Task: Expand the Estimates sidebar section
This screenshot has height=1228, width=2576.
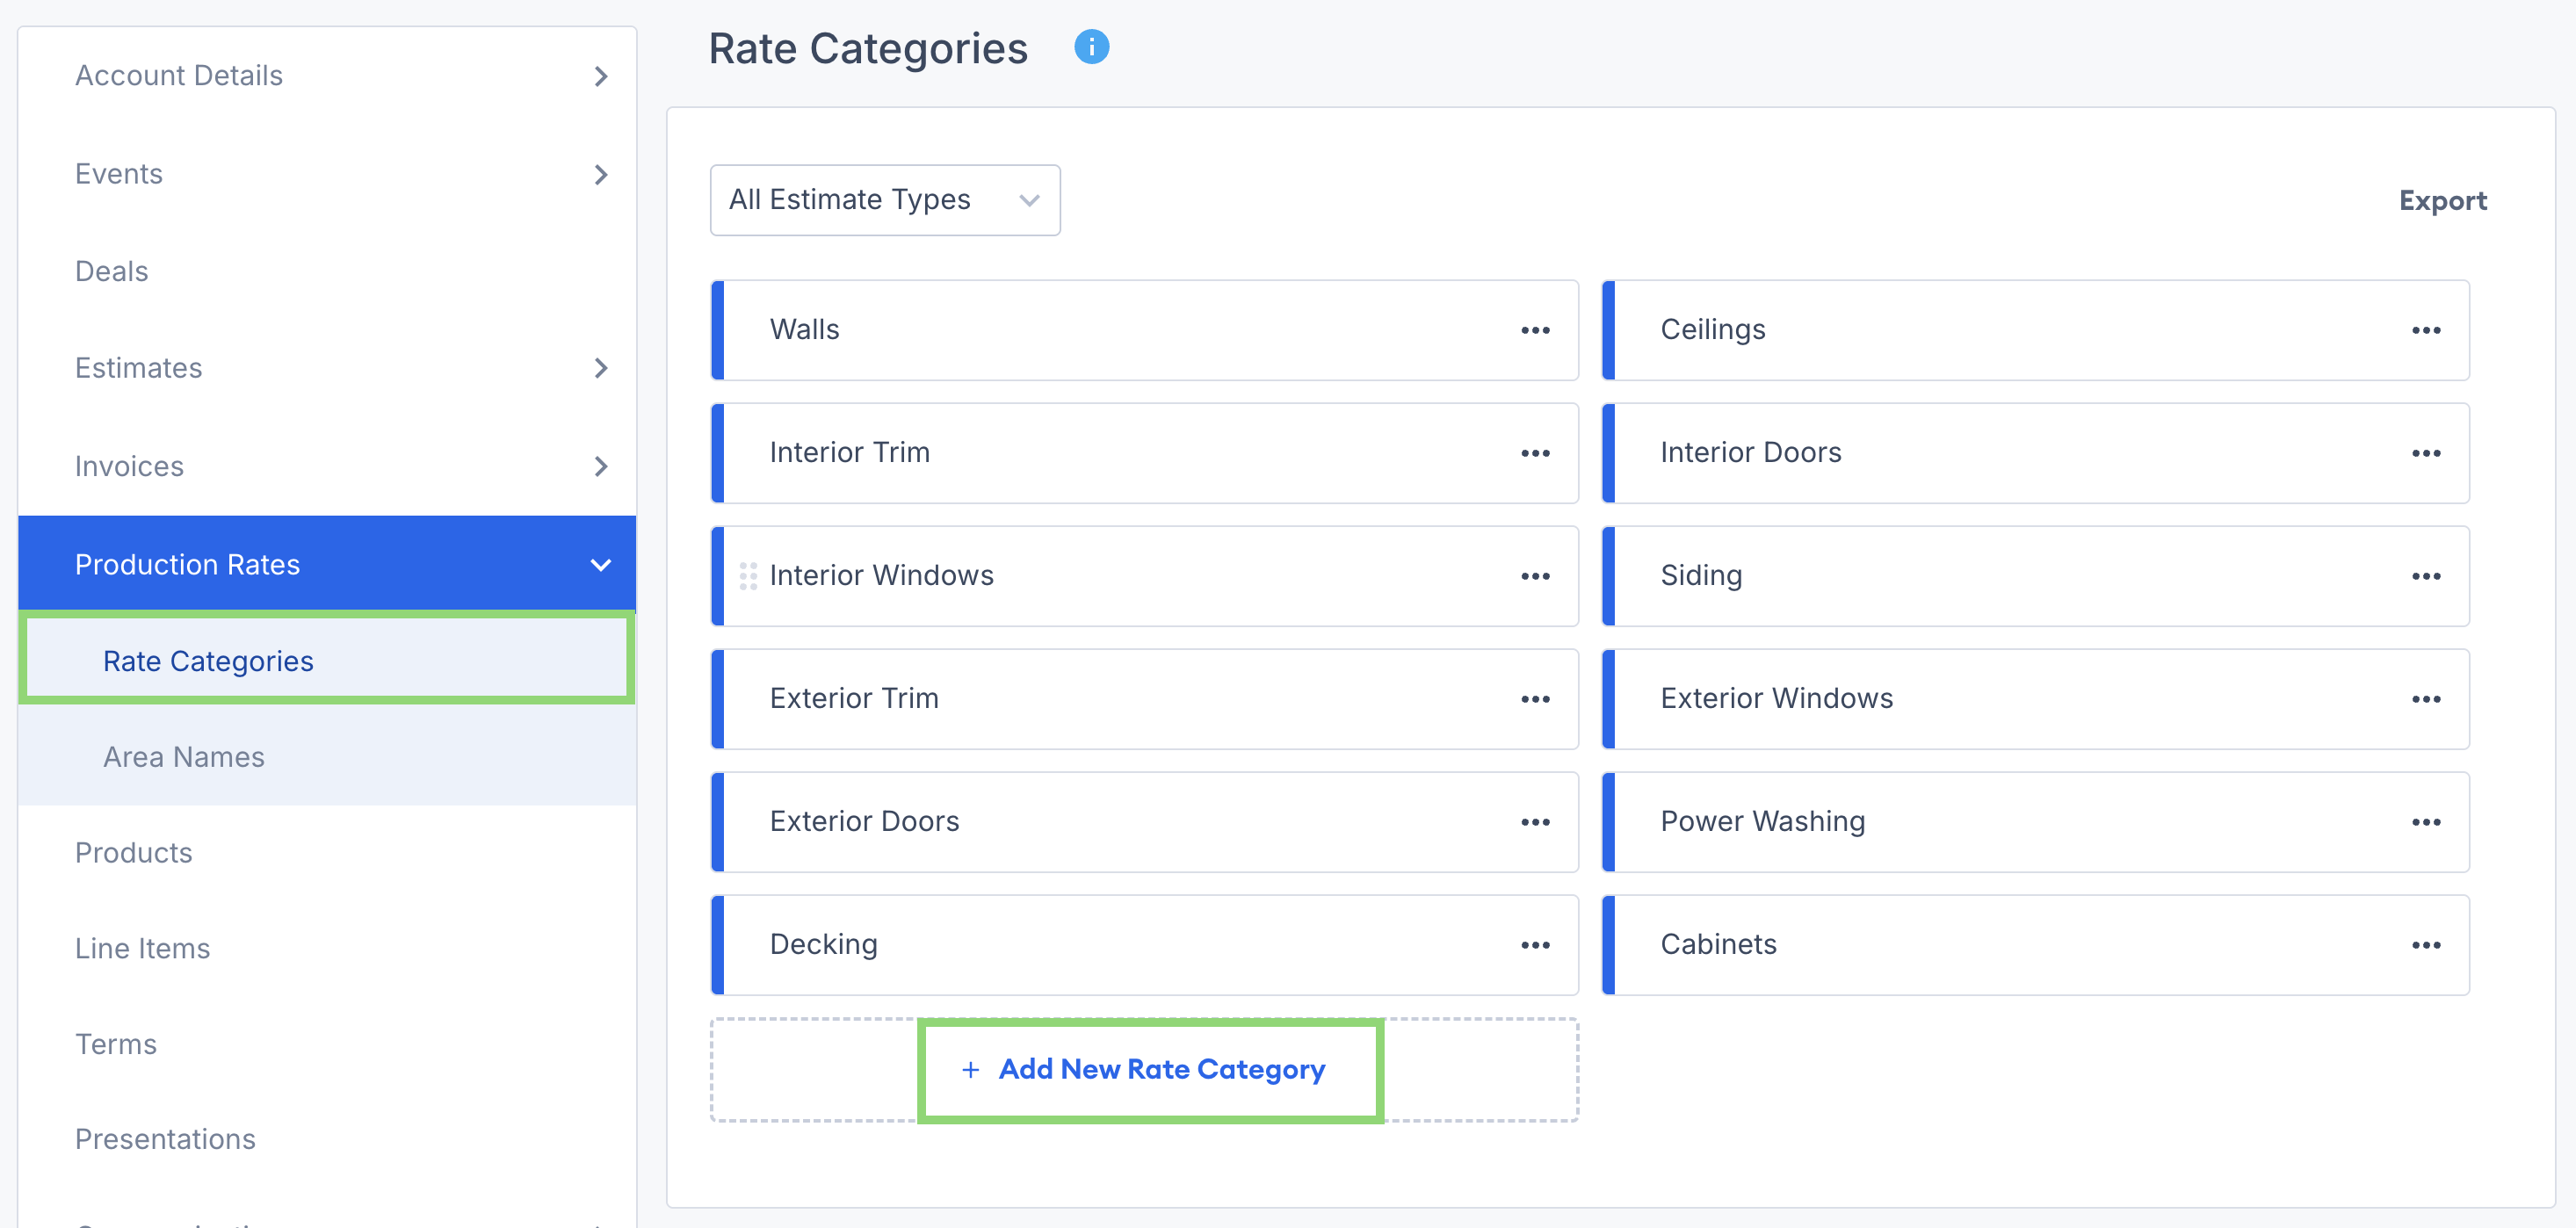Action: pyautogui.click(x=327, y=368)
